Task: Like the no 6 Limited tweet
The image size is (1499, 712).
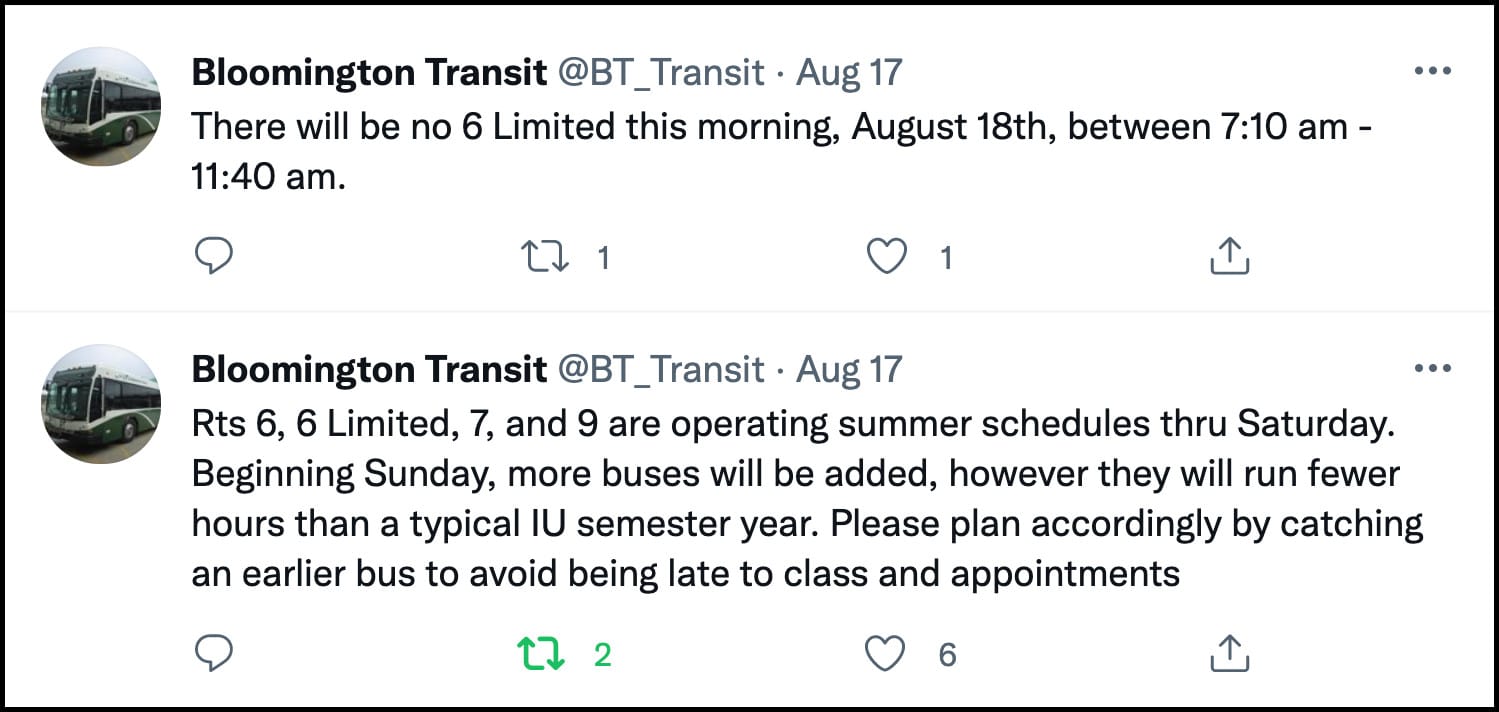Action: point(885,258)
